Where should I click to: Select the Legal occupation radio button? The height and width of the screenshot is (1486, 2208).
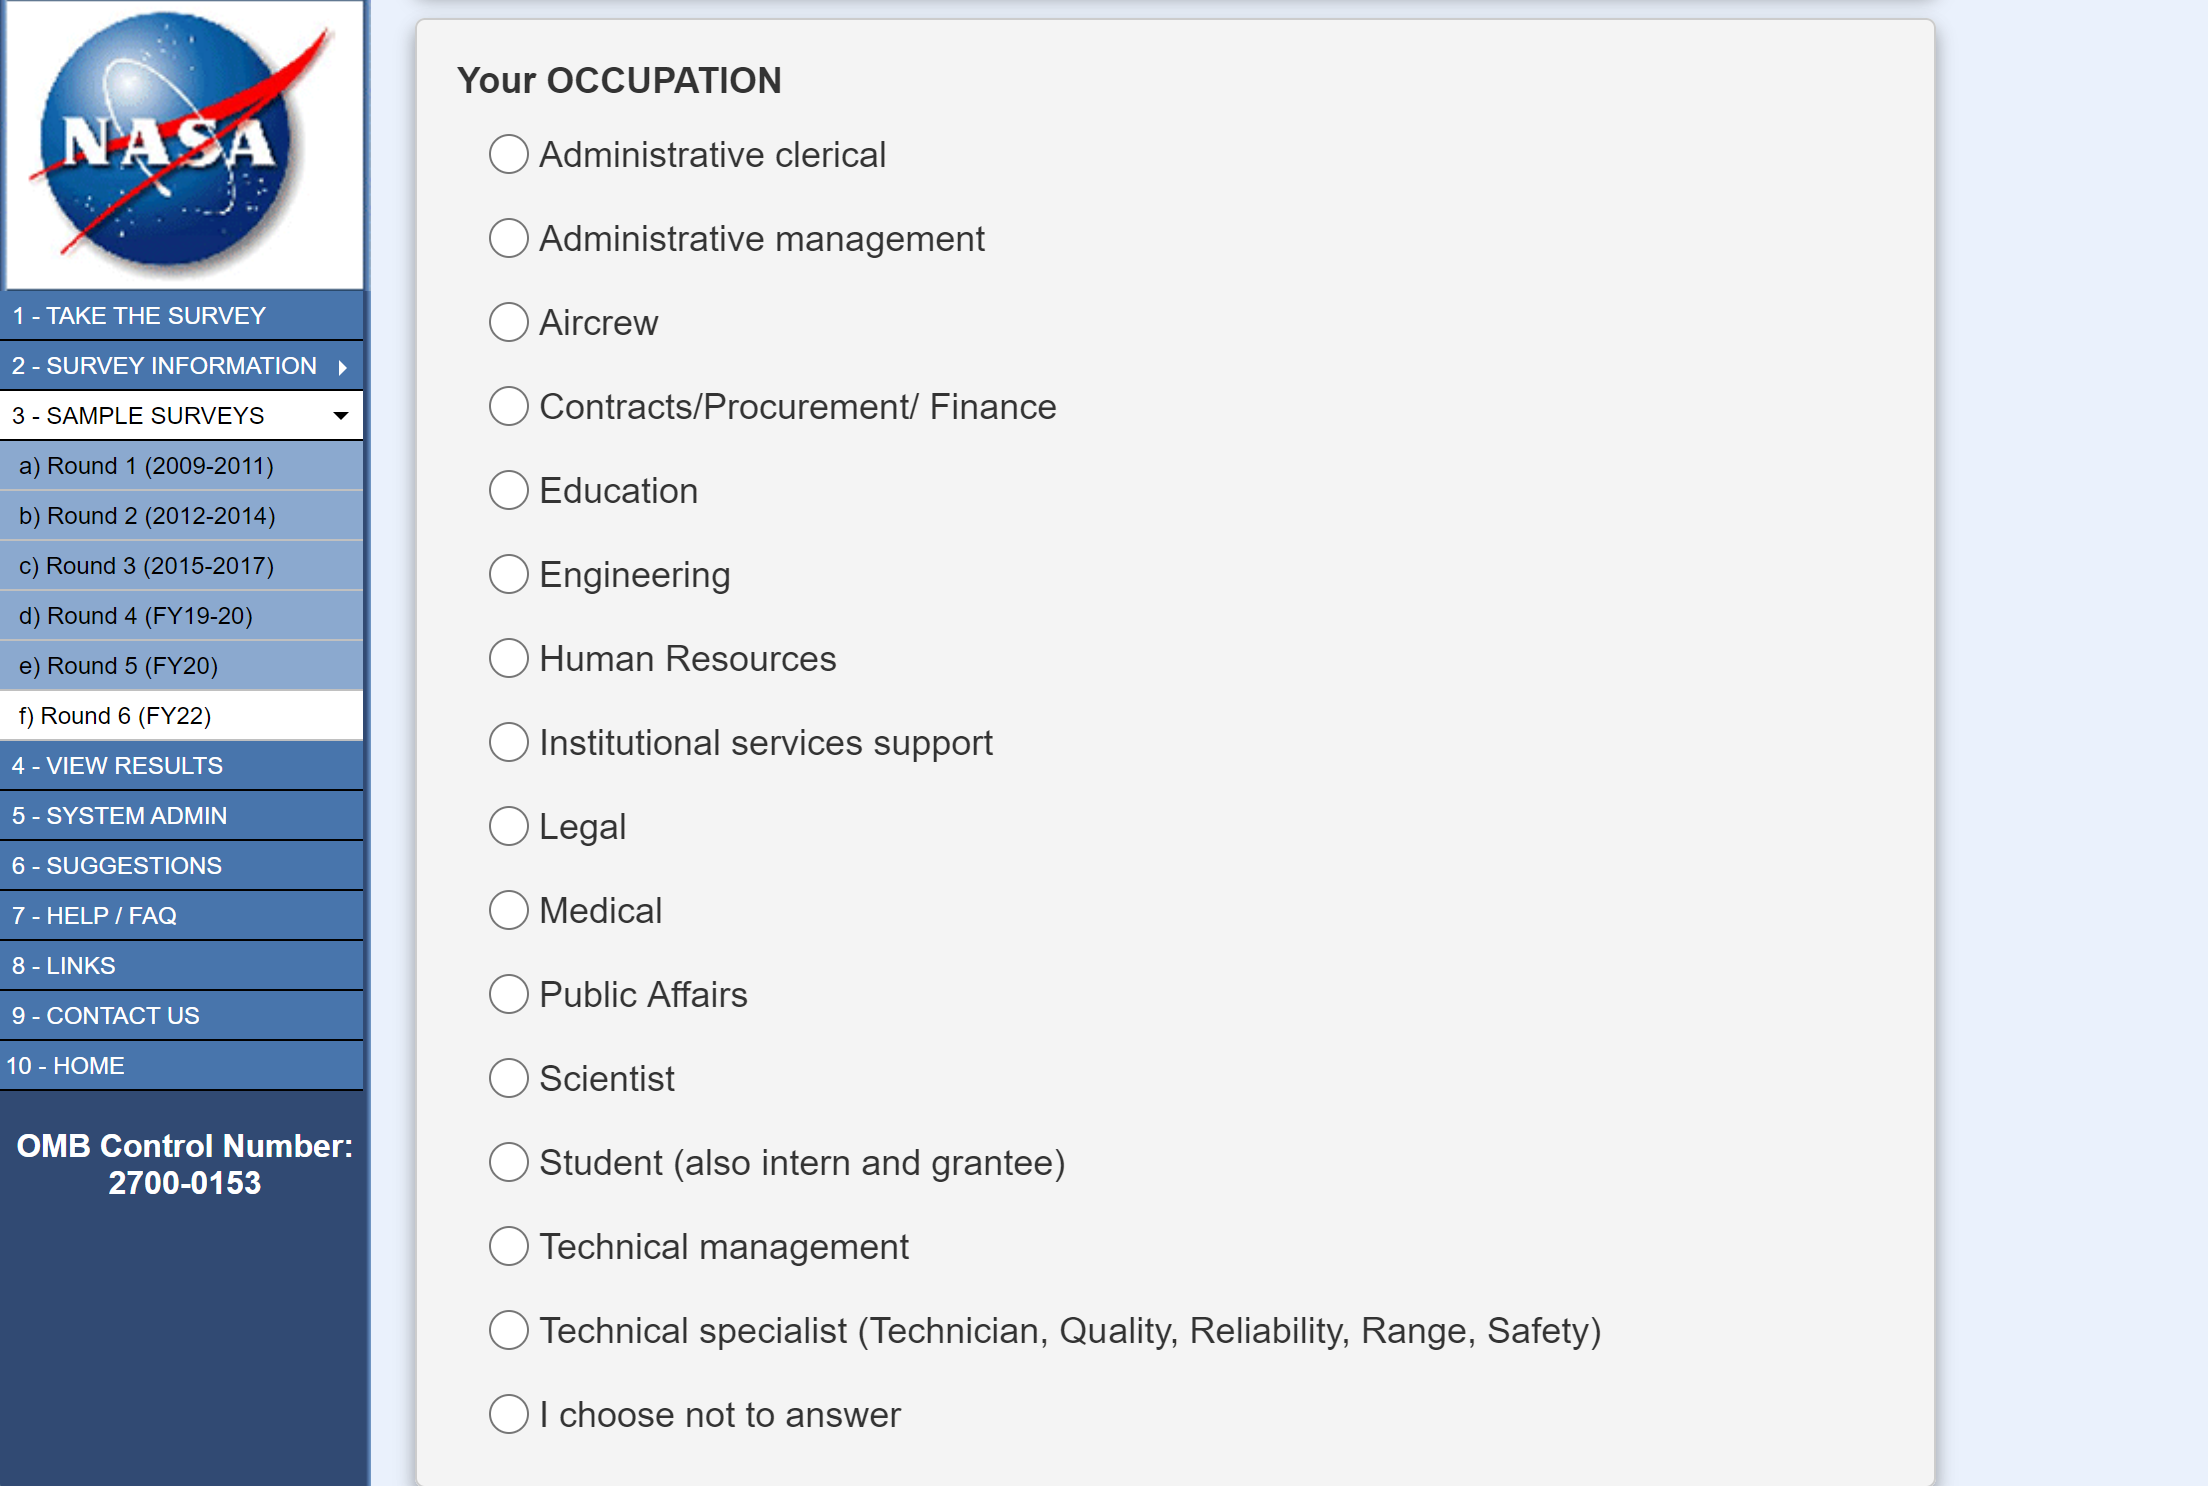pos(508,827)
